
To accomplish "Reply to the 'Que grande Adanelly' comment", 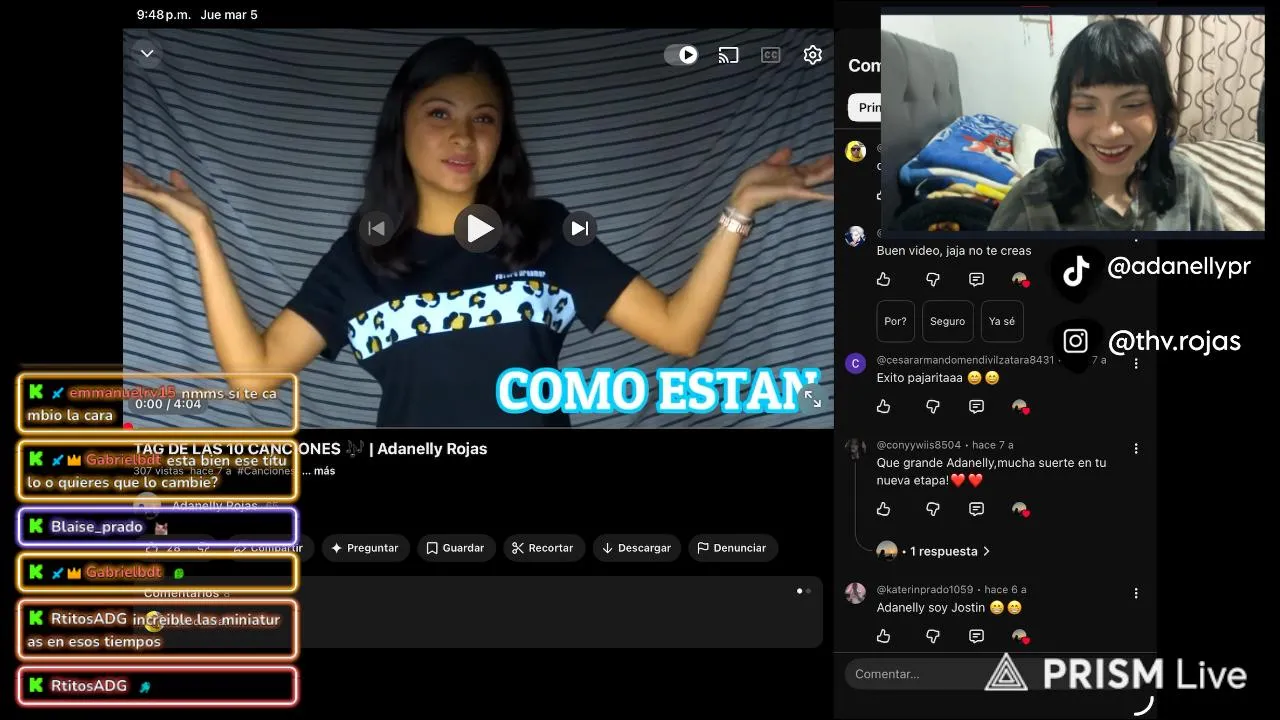I will 976,509.
